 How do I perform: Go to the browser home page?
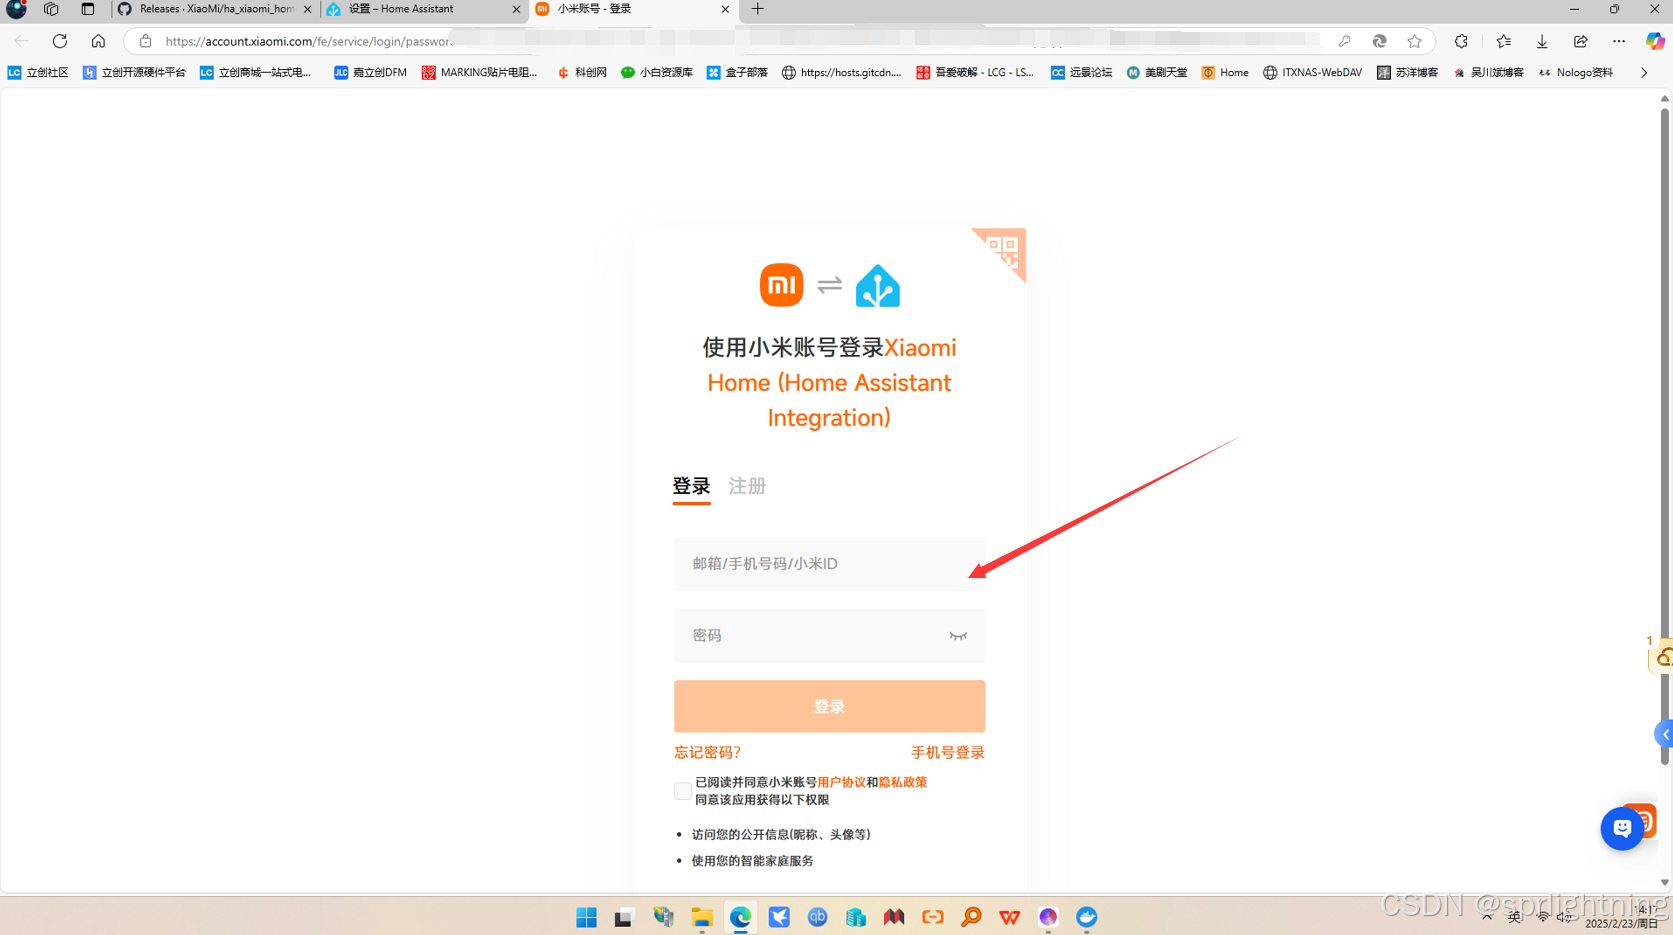point(98,41)
